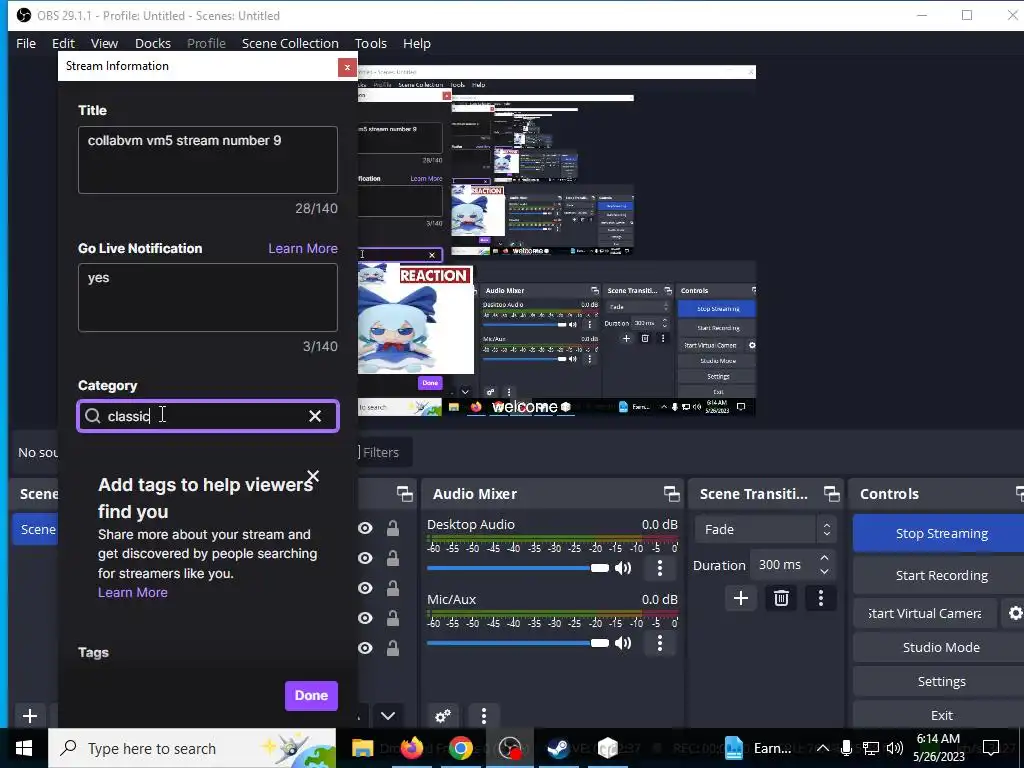Start the Virtual Camera
Screen dimensions: 1024x768
(x=924, y=613)
